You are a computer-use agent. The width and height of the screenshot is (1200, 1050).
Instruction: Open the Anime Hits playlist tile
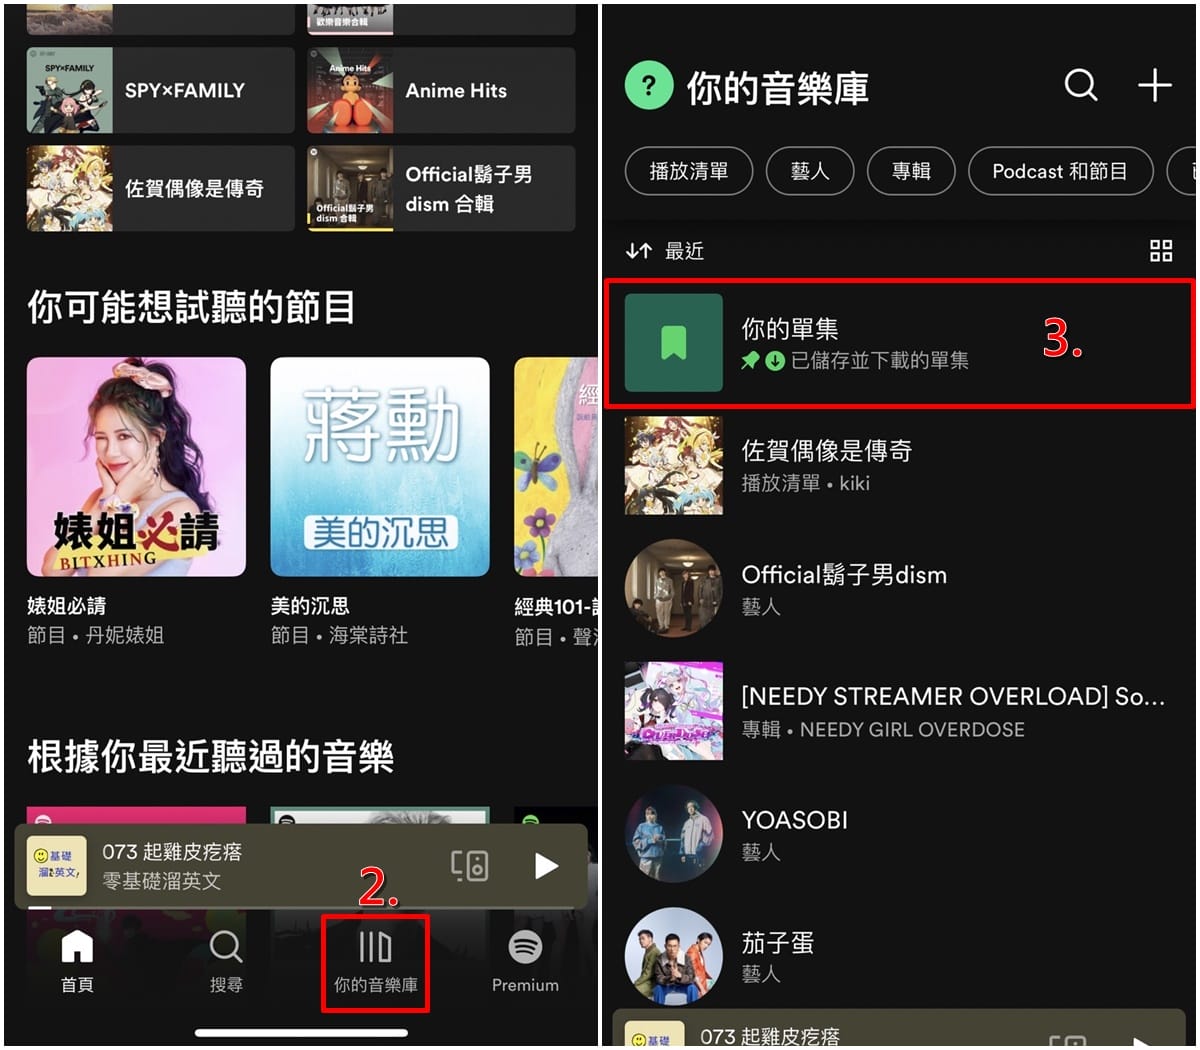pyautogui.click(x=441, y=90)
